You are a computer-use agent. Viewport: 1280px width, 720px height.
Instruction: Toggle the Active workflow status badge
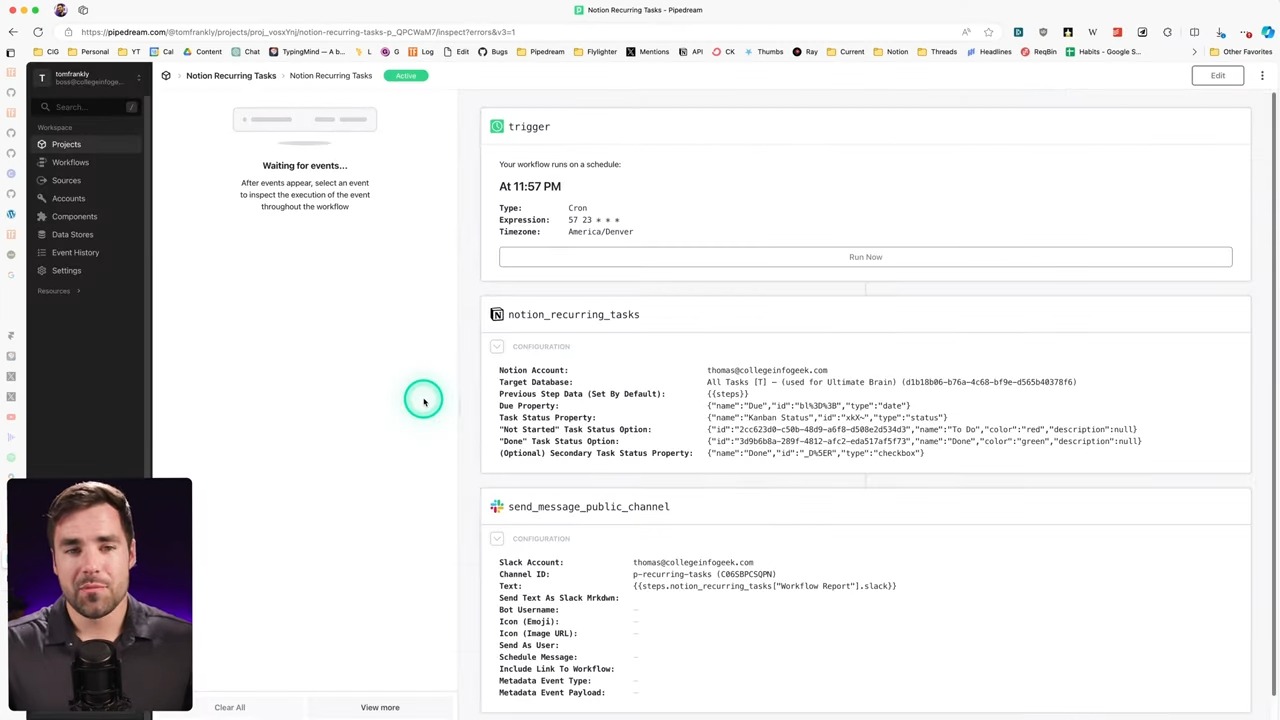pyautogui.click(x=405, y=76)
